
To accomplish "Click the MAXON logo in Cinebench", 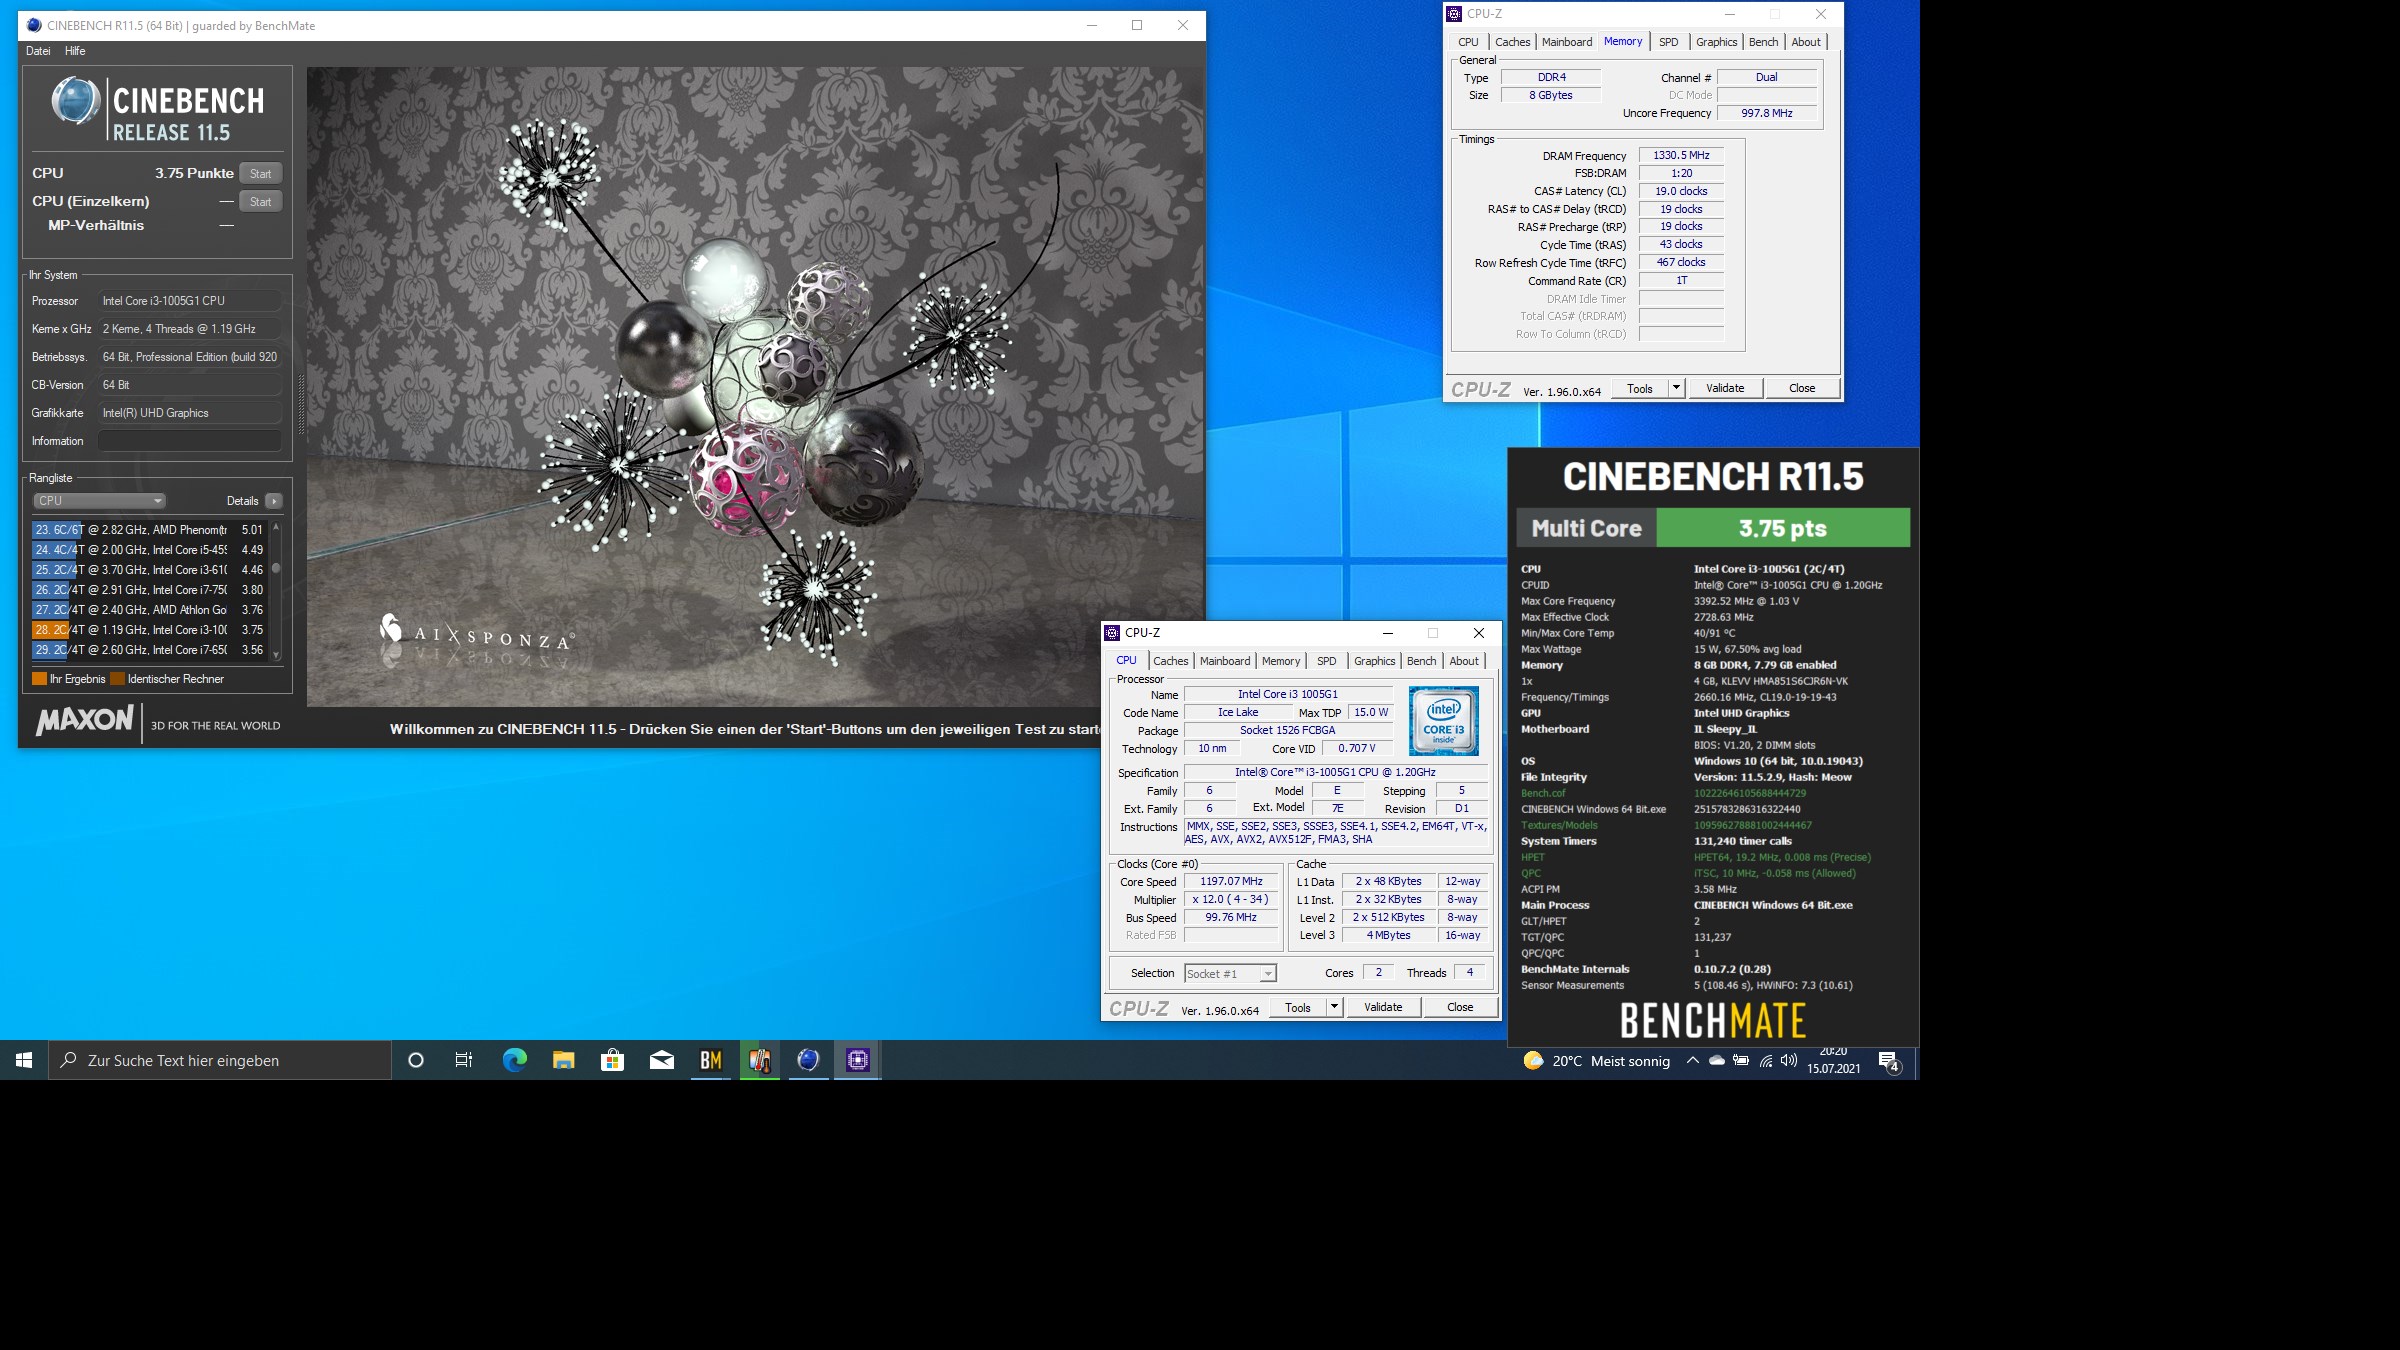I will tap(85, 720).
